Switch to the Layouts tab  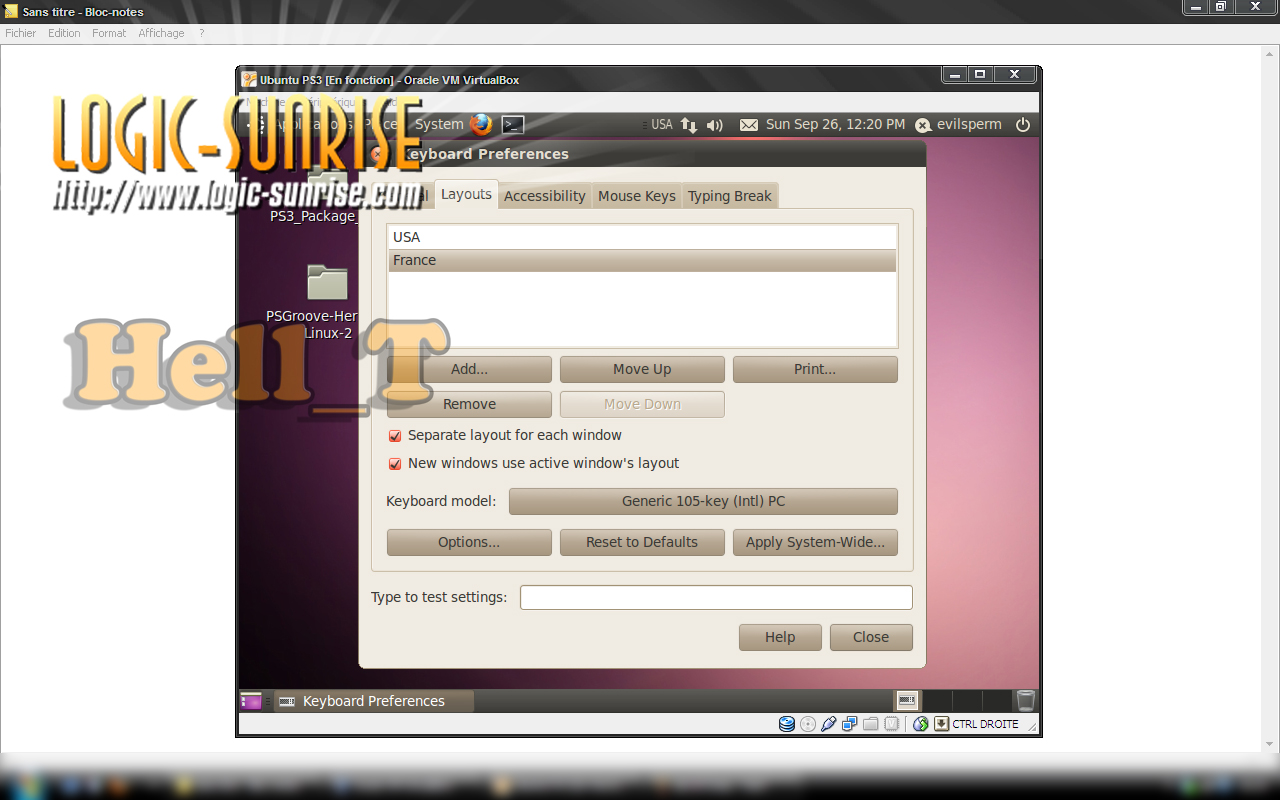[466, 195]
